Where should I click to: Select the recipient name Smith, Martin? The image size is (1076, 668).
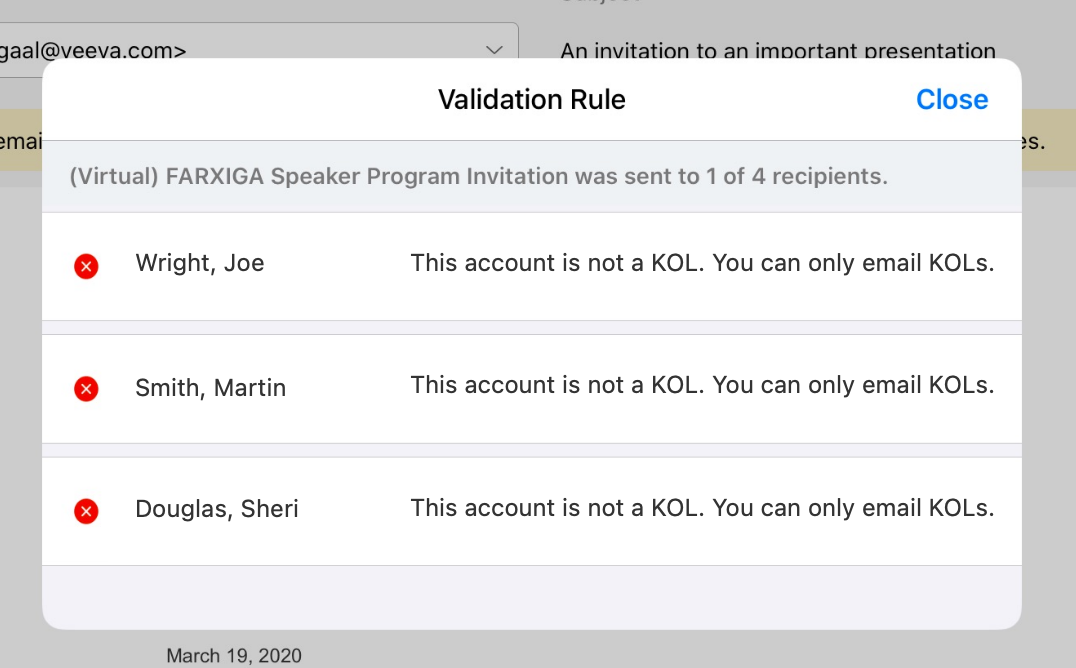coord(211,388)
